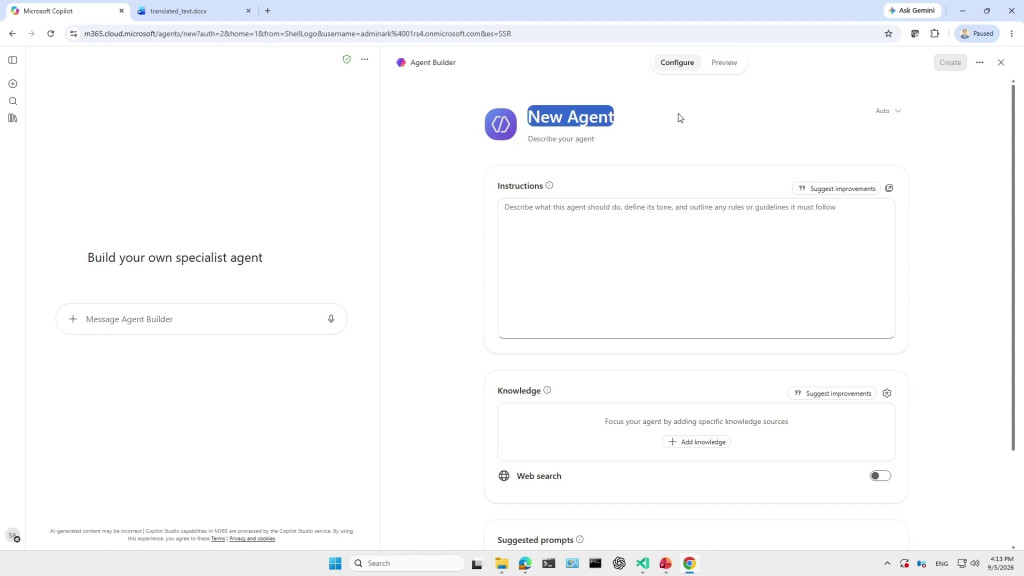Open Agent Builder header more options ellipsis
The width and height of the screenshot is (1024, 576).
coord(980,63)
